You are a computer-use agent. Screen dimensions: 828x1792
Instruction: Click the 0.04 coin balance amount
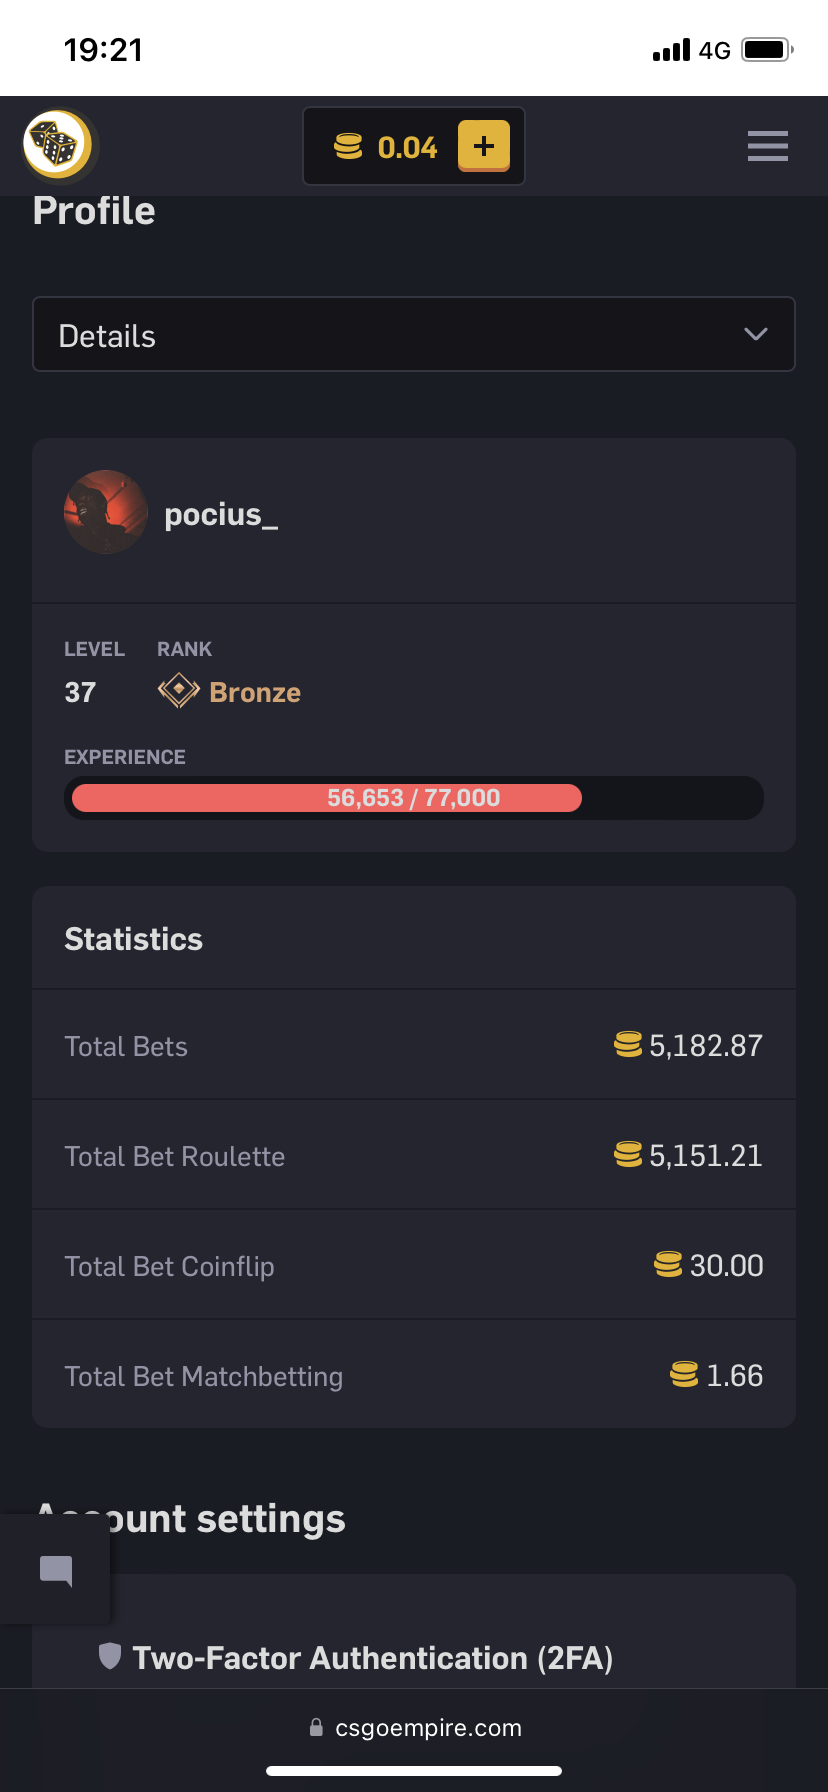tap(407, 148)
